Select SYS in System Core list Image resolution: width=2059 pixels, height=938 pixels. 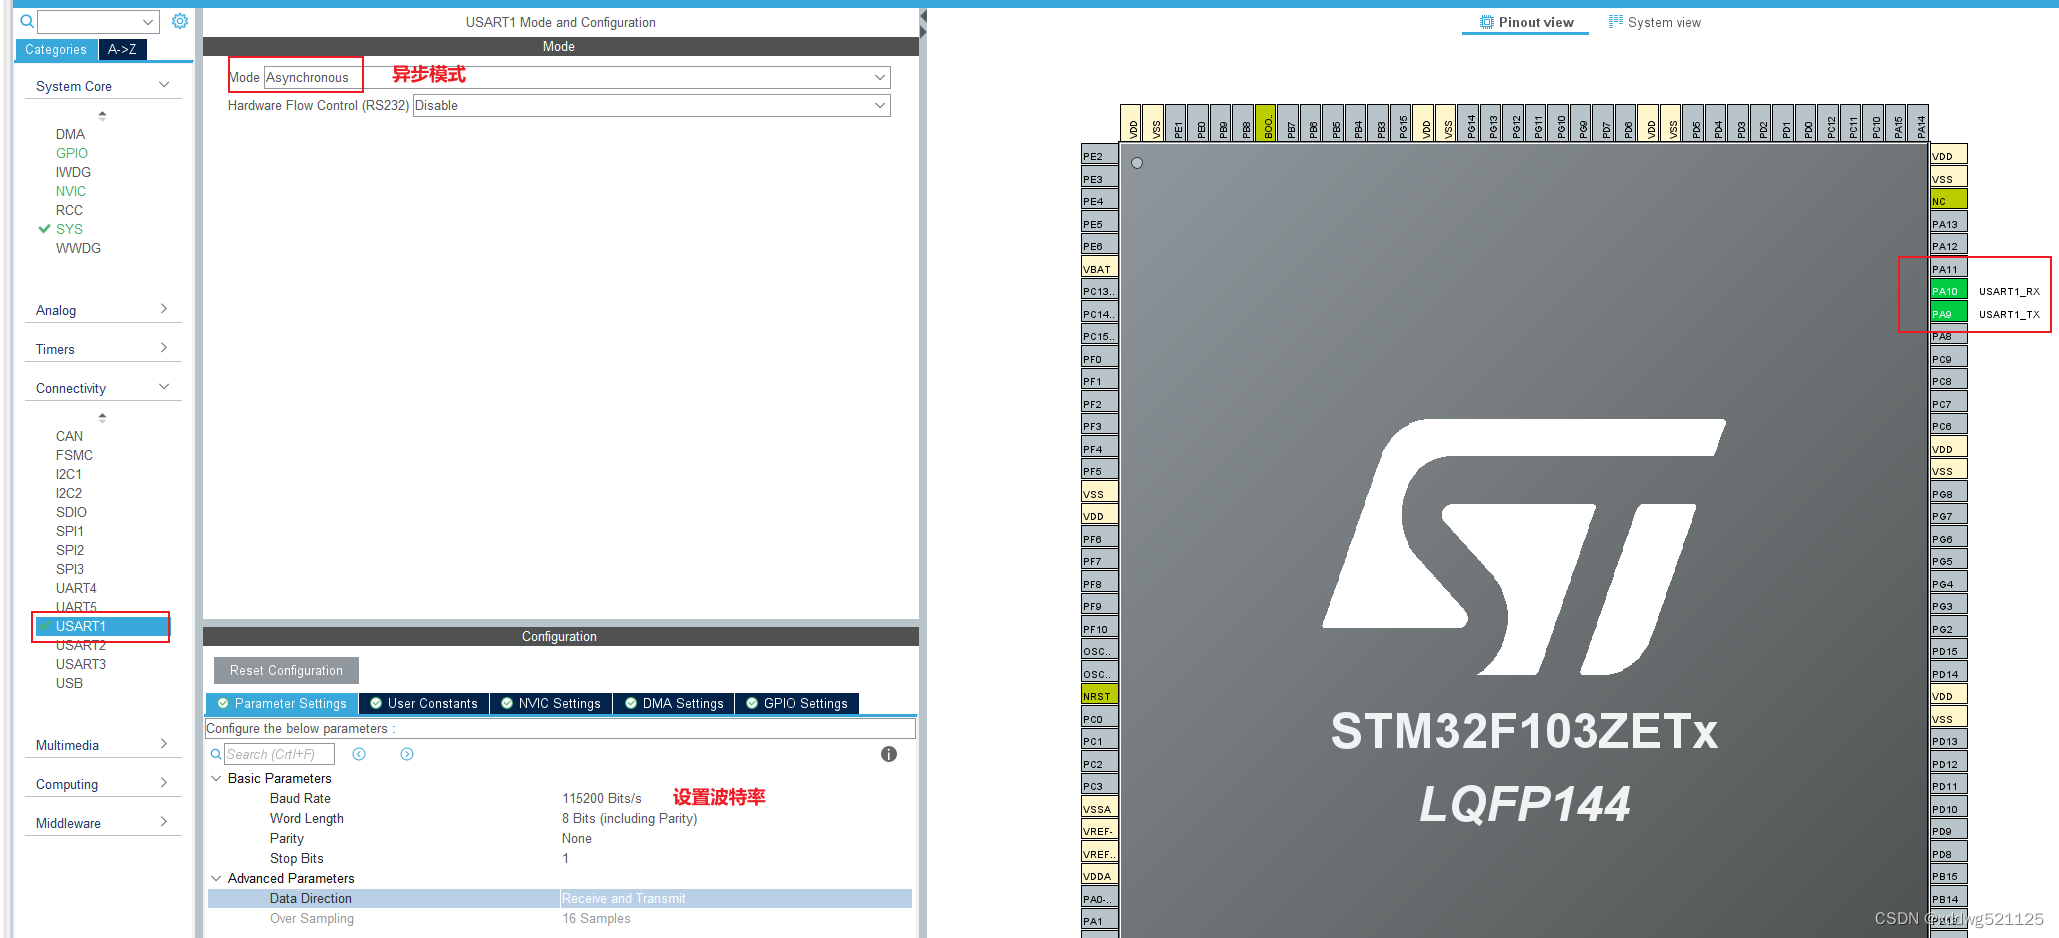tap(70, 229)
